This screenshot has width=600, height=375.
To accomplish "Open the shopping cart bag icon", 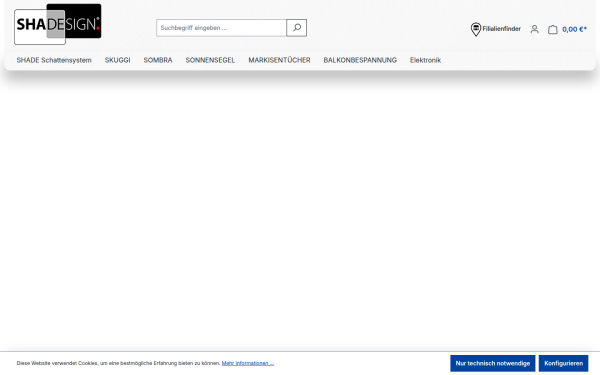I will 553,29.
